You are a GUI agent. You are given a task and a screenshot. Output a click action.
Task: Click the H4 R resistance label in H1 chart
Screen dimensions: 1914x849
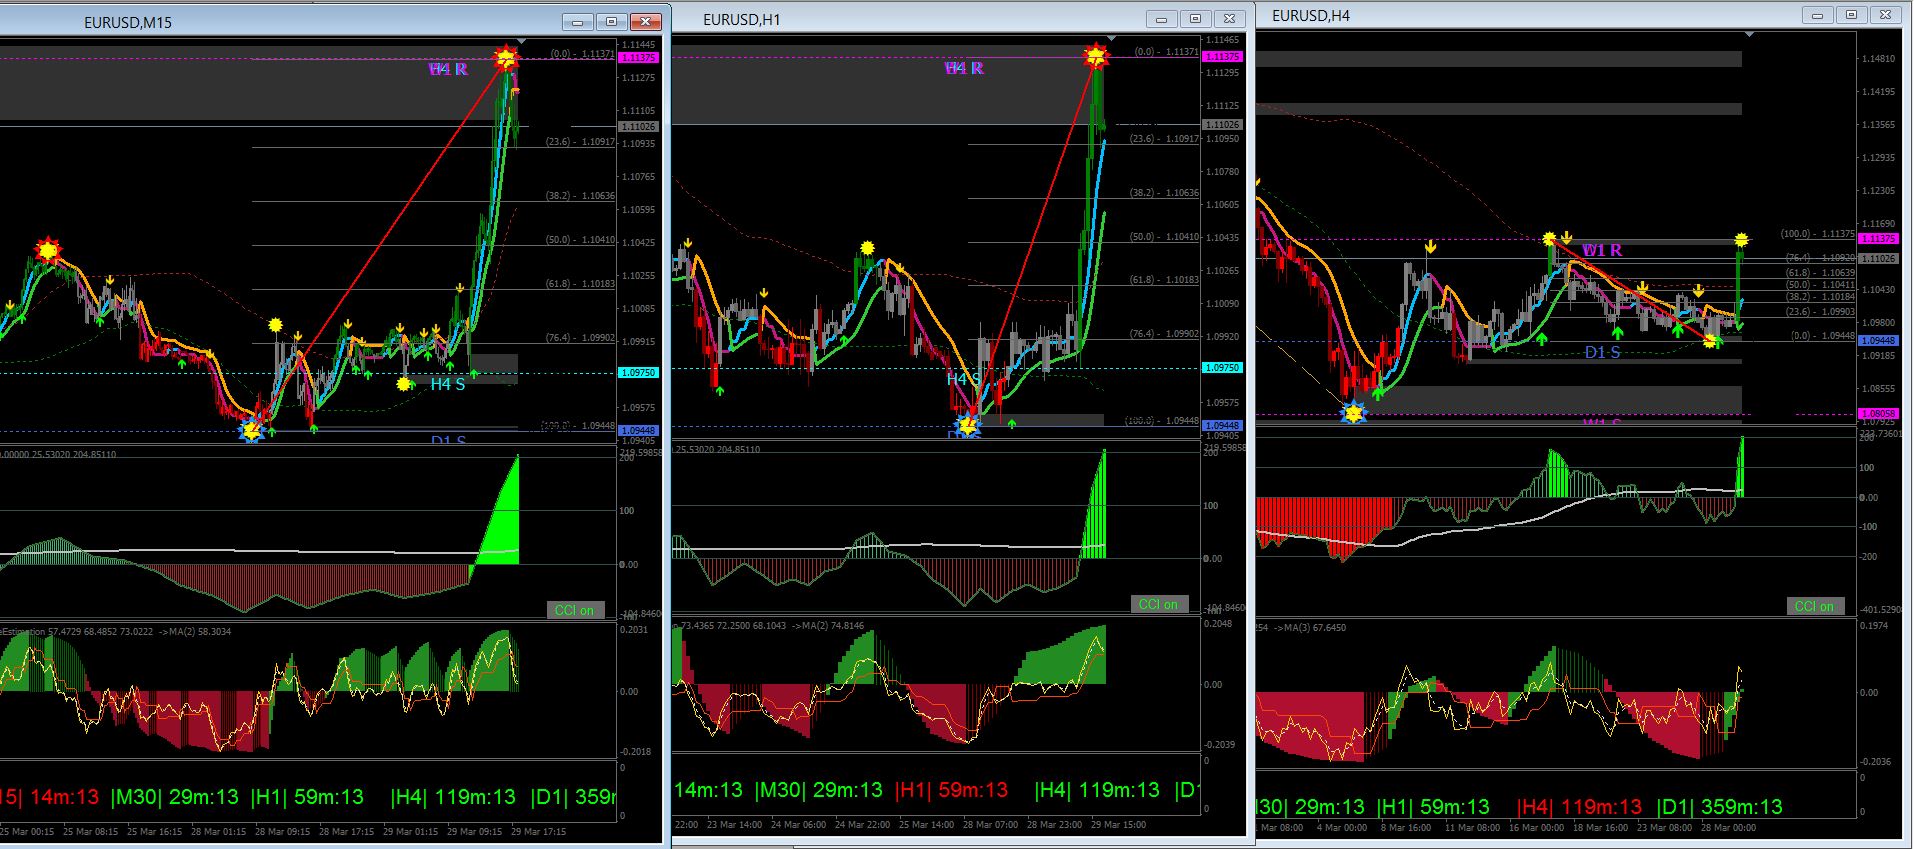964,68
